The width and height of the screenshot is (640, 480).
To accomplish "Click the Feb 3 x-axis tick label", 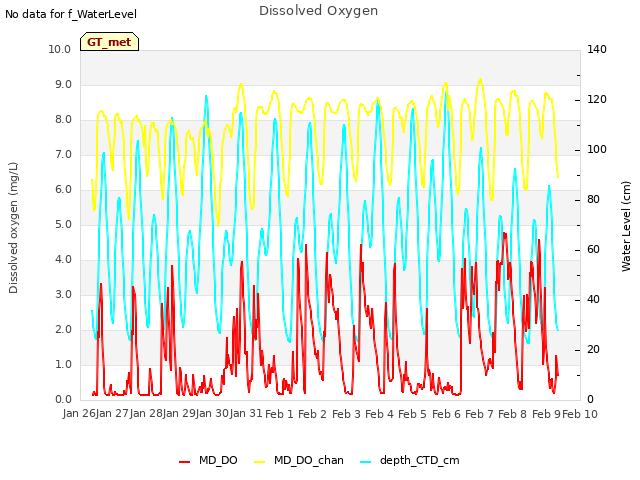I will 346,414.
